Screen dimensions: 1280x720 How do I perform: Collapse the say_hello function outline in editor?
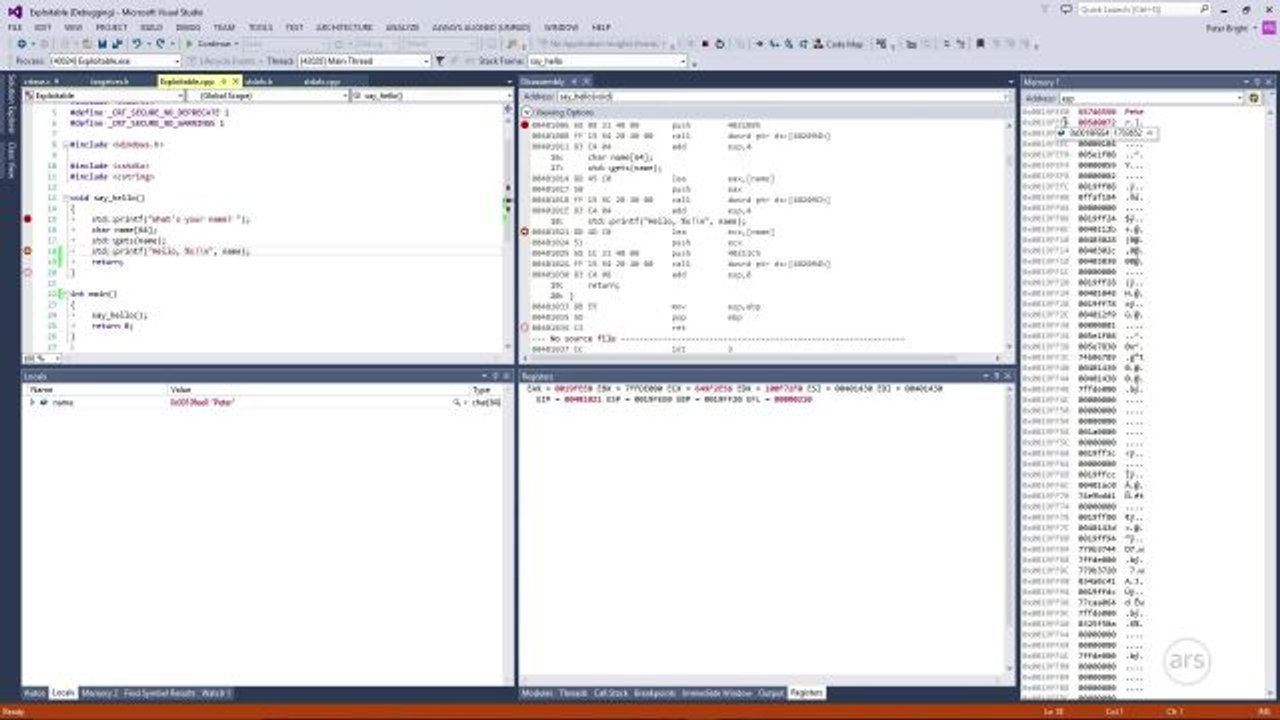pos(68,198)
